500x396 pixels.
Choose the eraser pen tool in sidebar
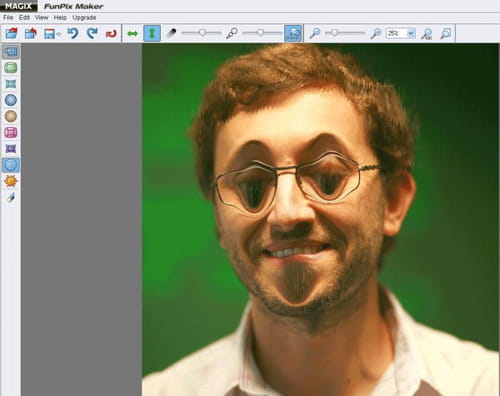(x=11, y=197)
